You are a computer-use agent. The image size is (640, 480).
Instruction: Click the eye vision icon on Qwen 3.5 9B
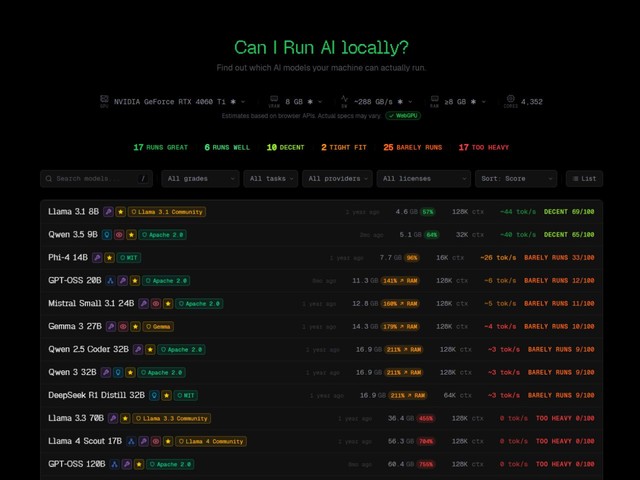click(119, 235)
